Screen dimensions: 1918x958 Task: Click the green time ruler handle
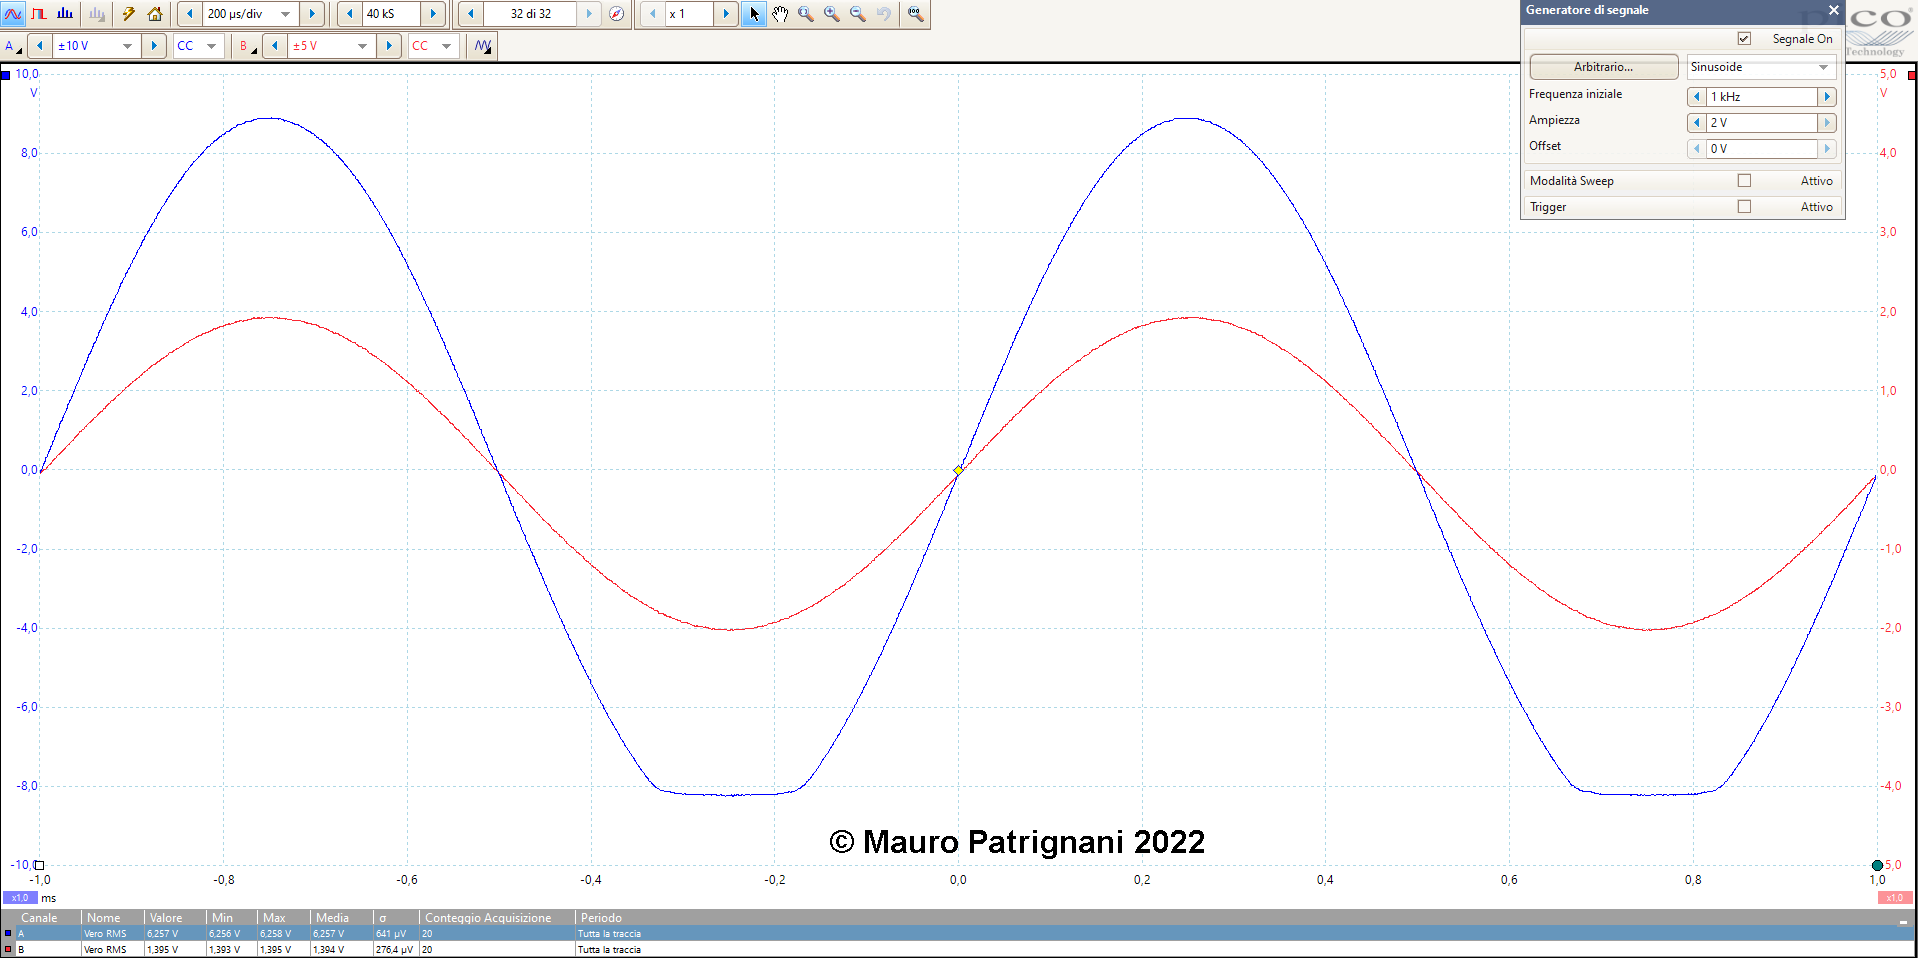(x=1877, y=865)
